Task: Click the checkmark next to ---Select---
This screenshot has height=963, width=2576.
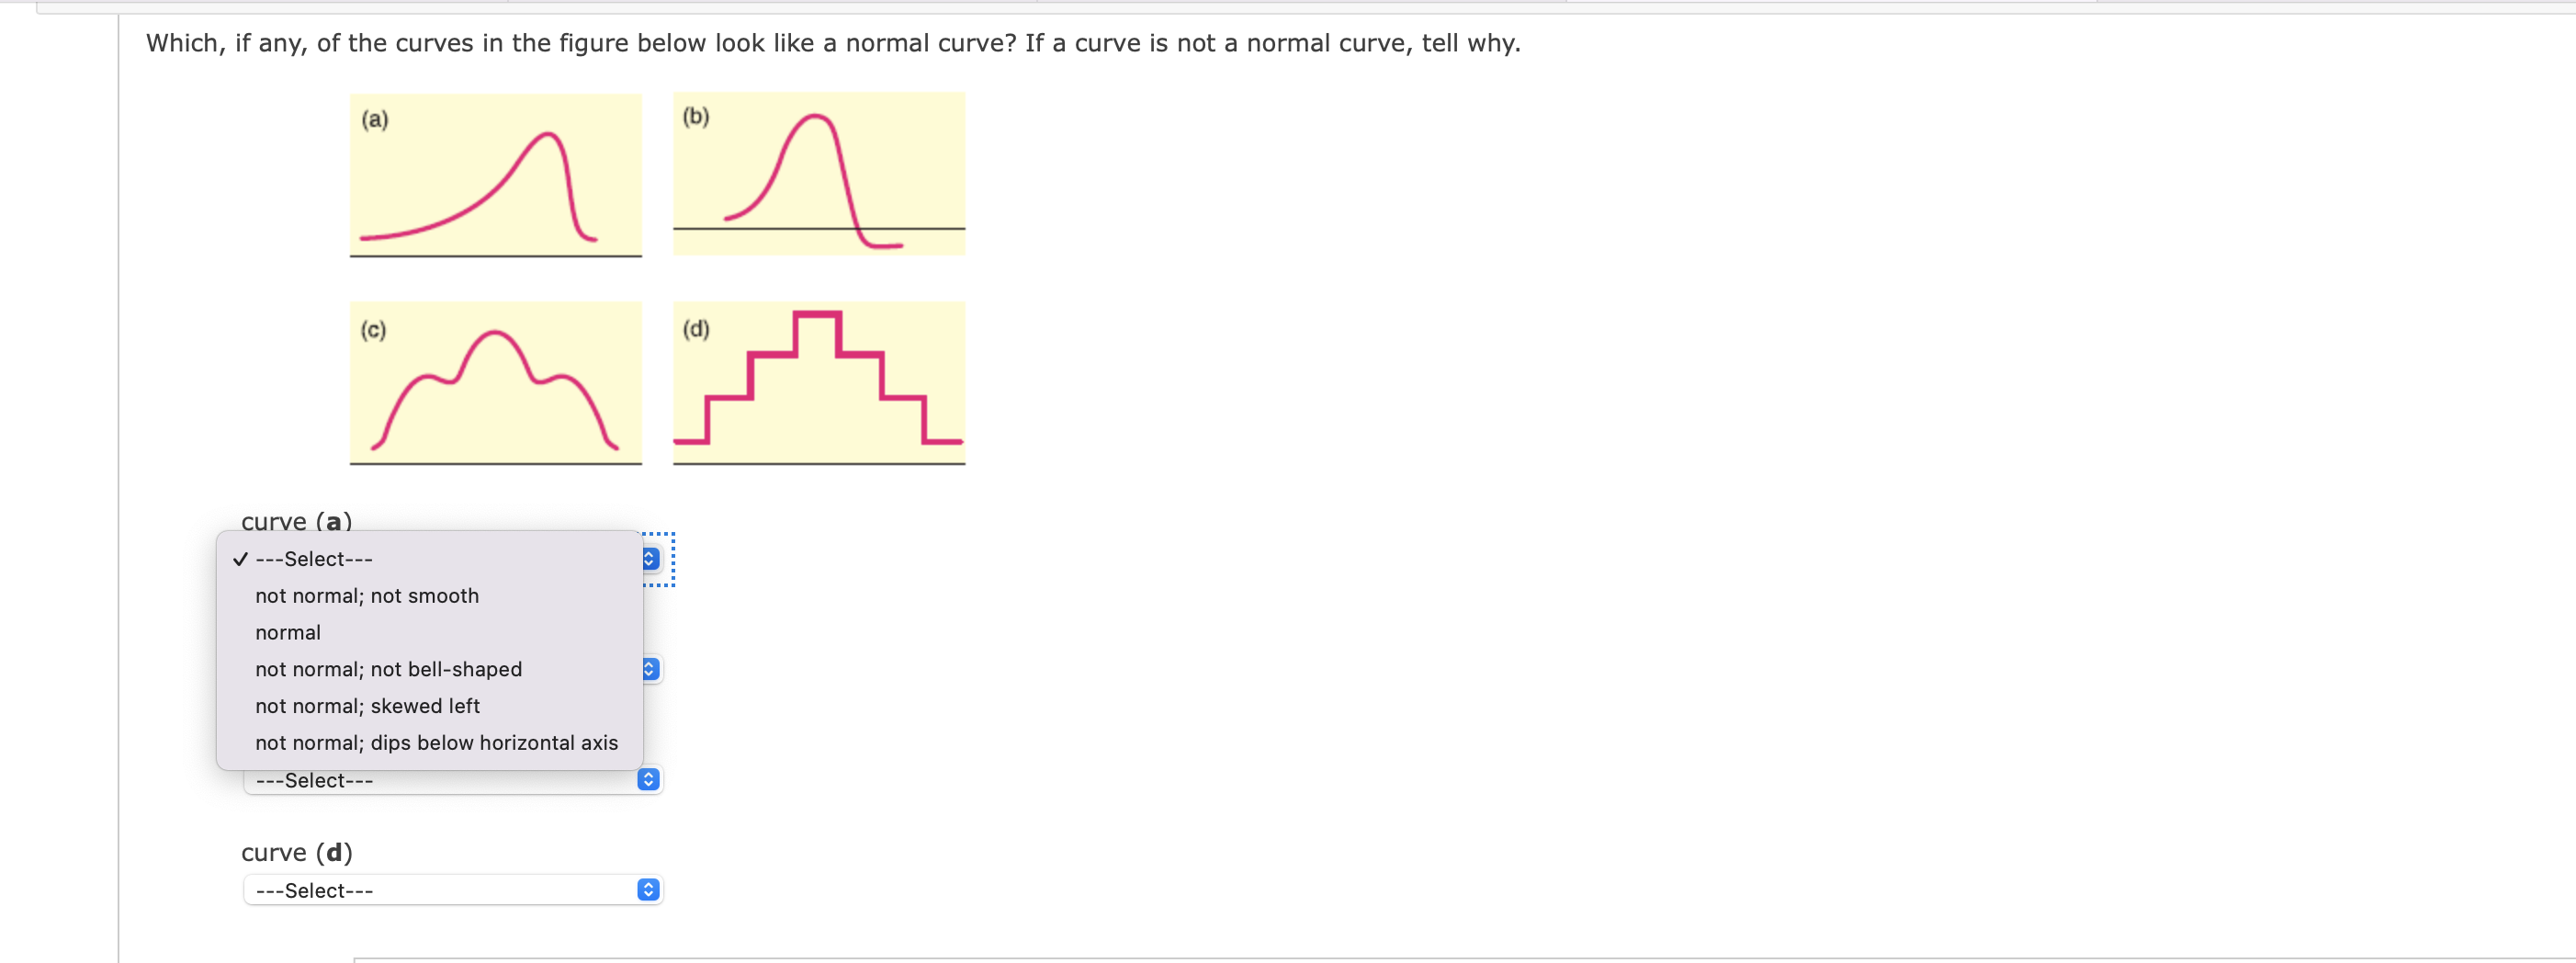Action: (x=239, y=558)
